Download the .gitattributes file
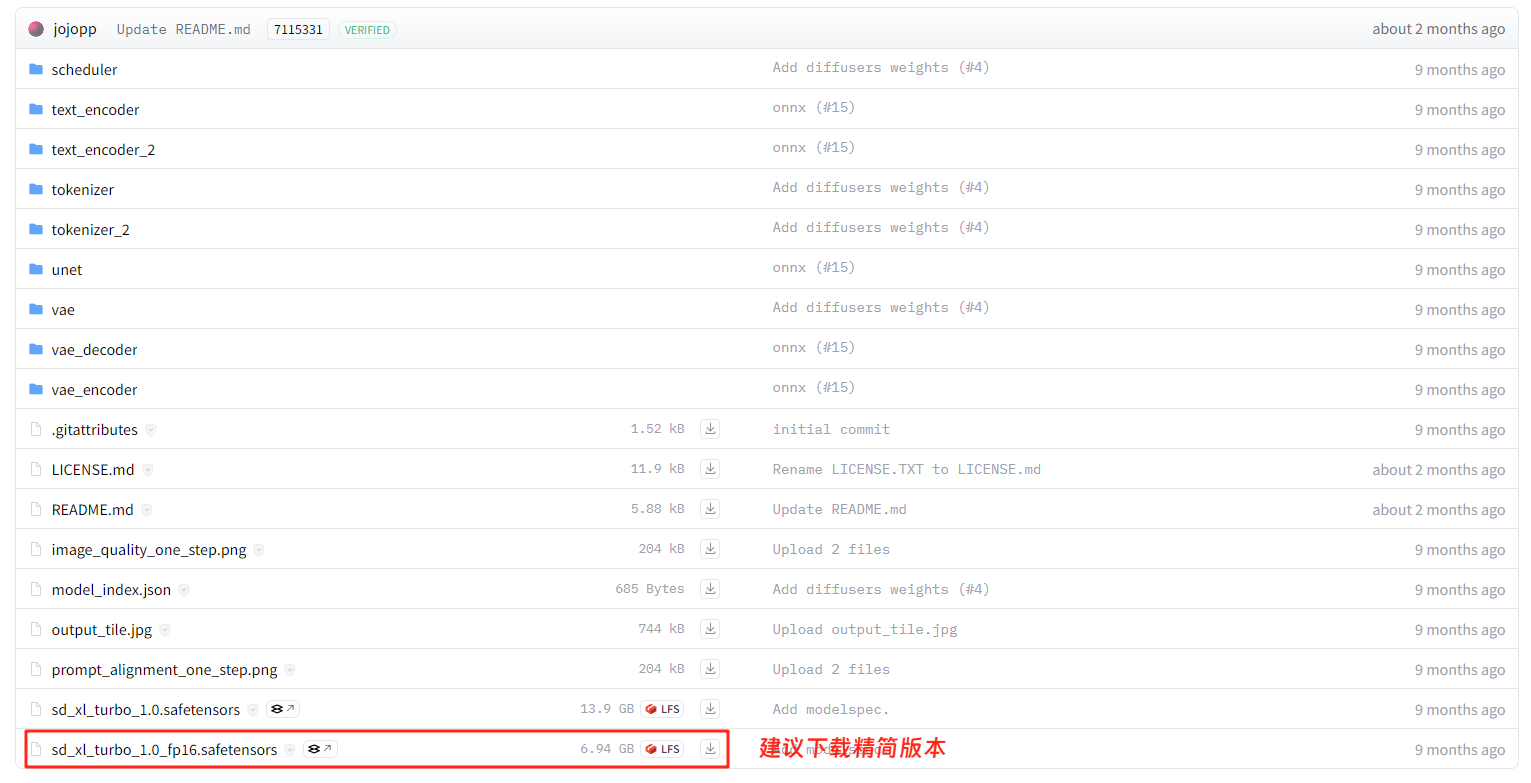The height and width of the screenshot is (783, 1531). (x=710, y=429)
